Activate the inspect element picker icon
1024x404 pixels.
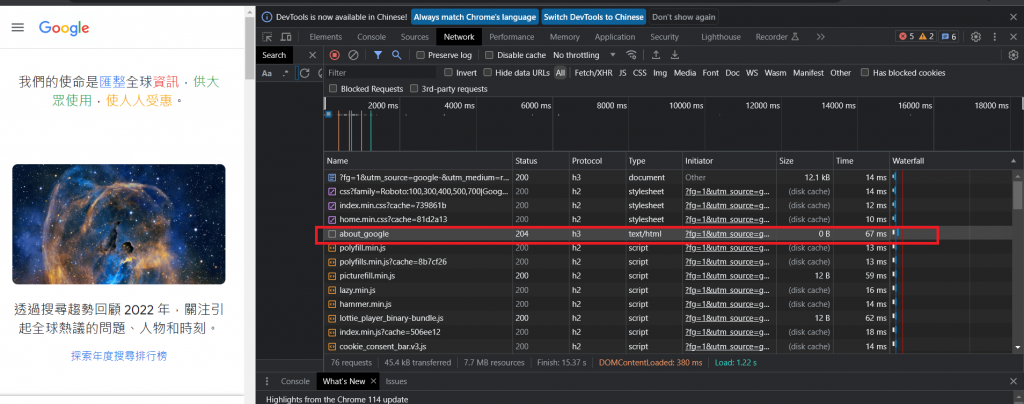coord(267,37)
